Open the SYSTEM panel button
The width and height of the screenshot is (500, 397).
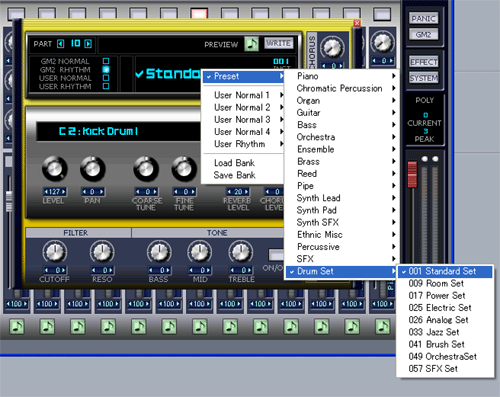click(424, 78)
